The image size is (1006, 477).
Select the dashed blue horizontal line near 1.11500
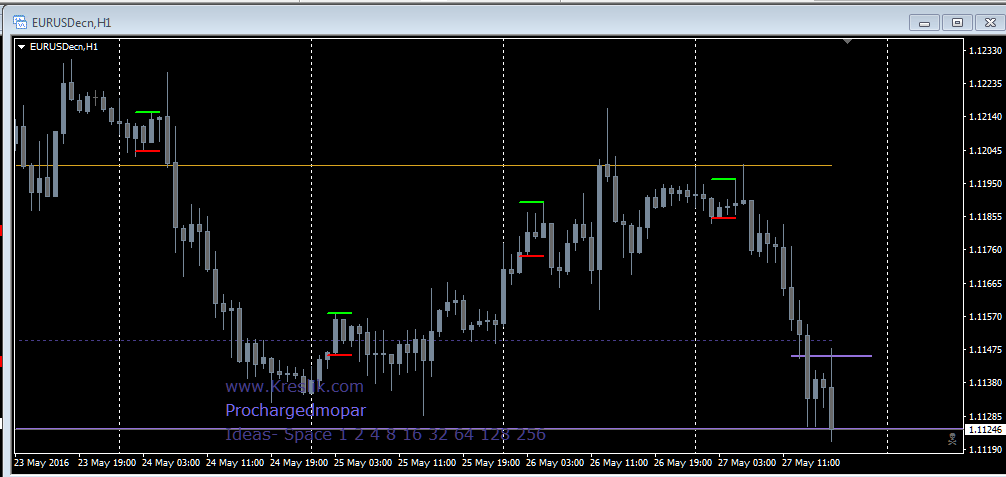423,340
